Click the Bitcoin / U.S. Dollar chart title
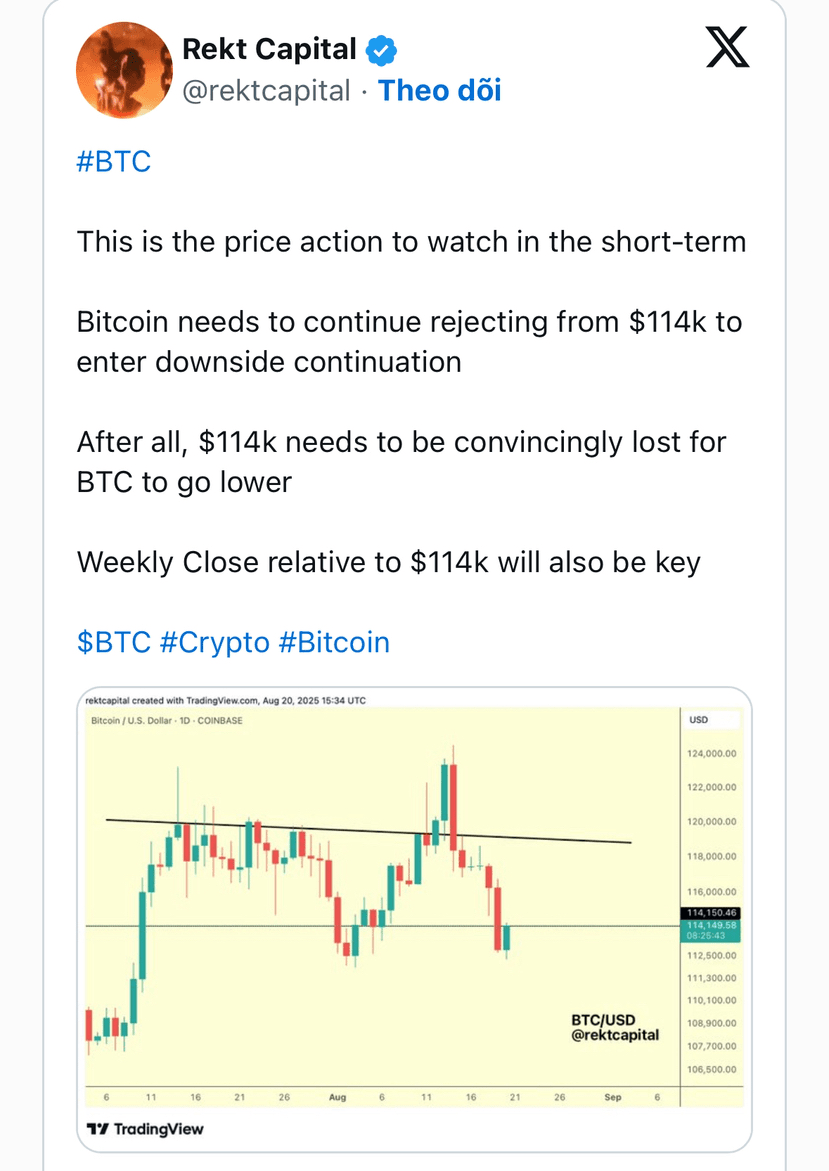This screenshot has height=1171, width=829. [x=167, y=721]
